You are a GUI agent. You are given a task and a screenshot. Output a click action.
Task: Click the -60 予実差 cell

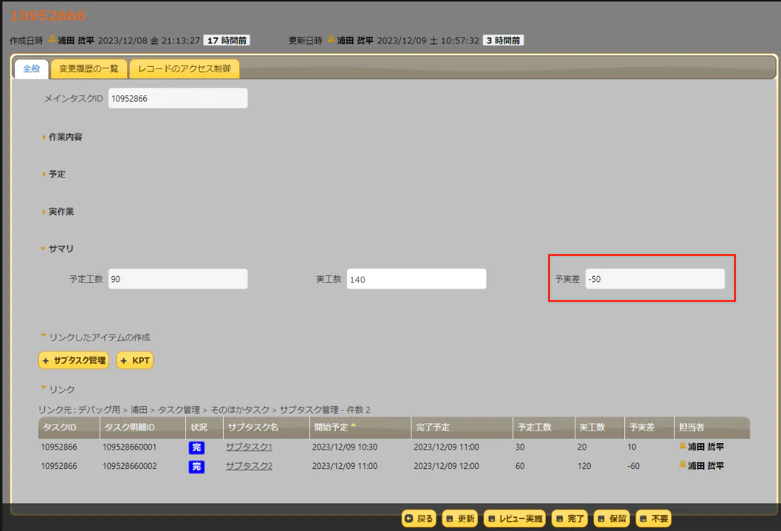point(634,466)
